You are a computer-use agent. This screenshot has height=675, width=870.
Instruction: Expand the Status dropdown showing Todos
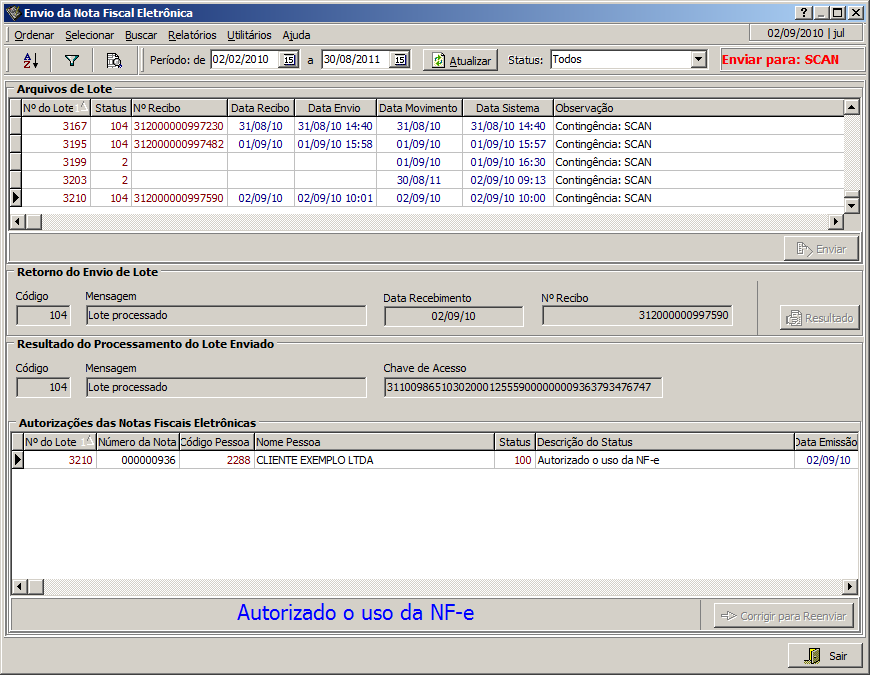pos(699,60)
